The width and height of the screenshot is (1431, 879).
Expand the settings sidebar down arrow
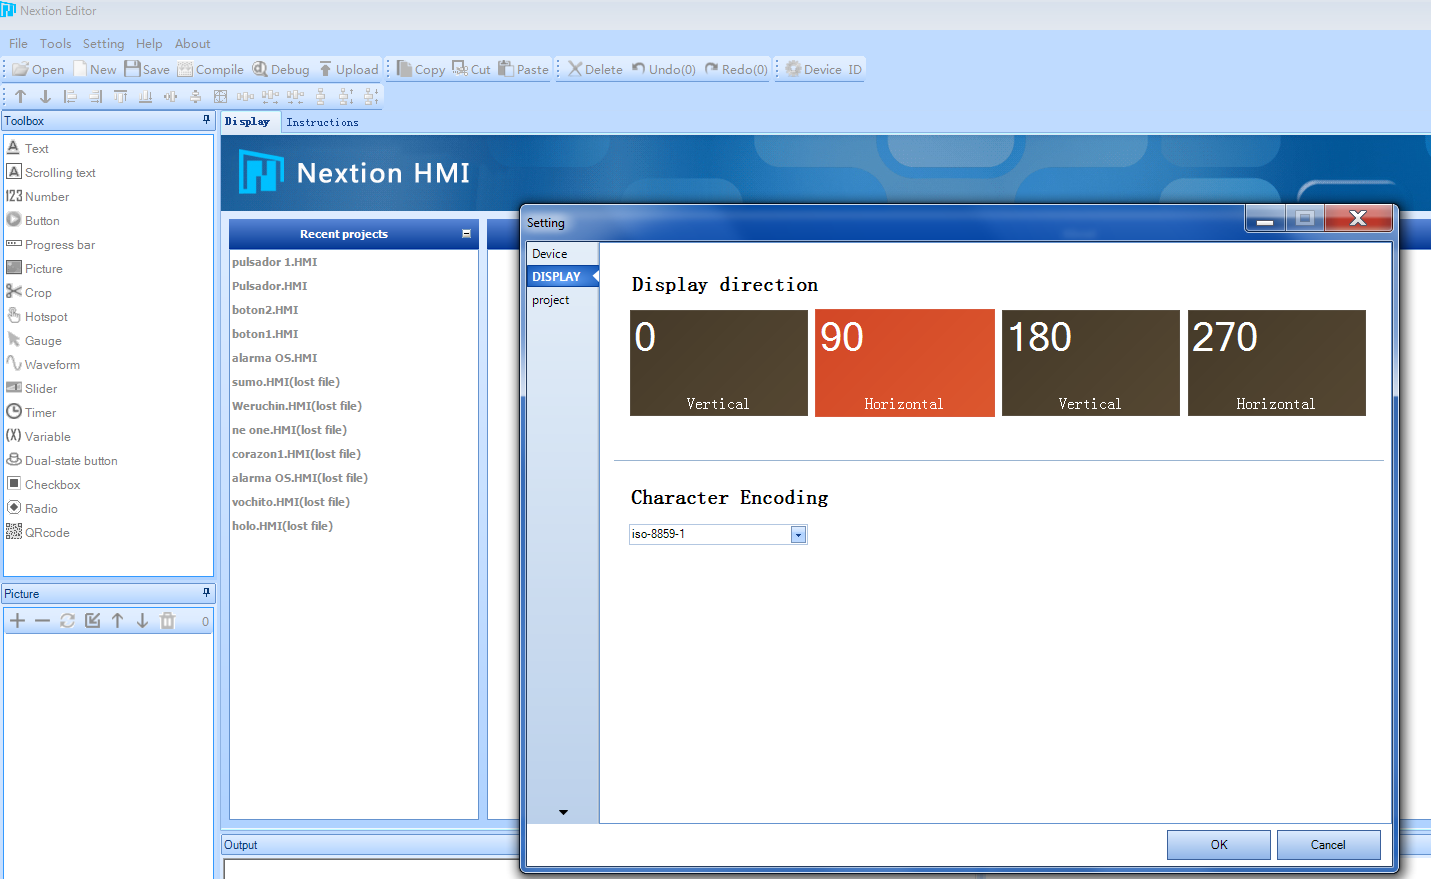point(563,812)
